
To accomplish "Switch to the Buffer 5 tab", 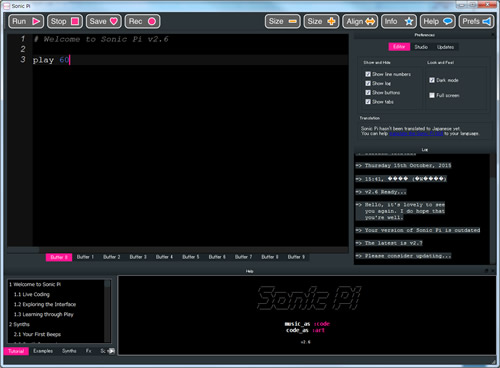I will (x=191, y=257).
